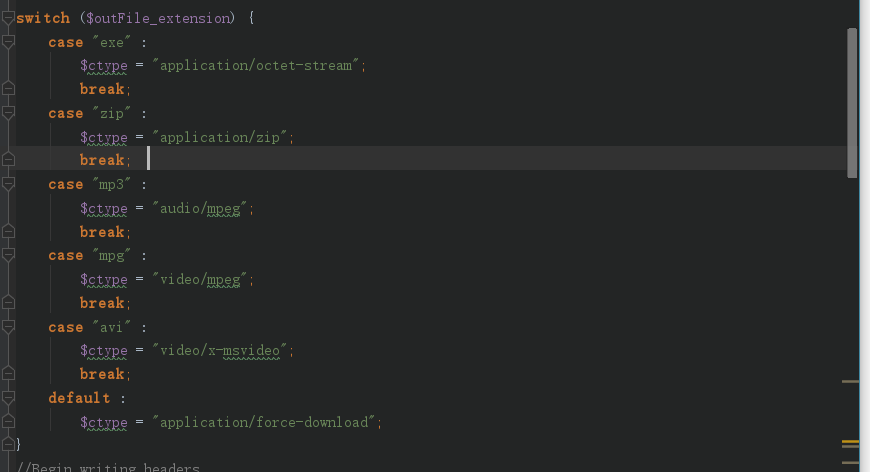Jump to the topmost gray stripe marker
Screen dimensions: 870x472
click(851, 381)
